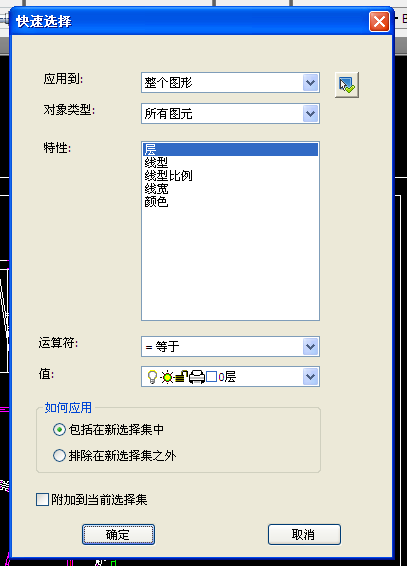The height and width of the screenshot is (566, 407).
Task: Click the padlock layer lock icon
Action: point(181,377)
